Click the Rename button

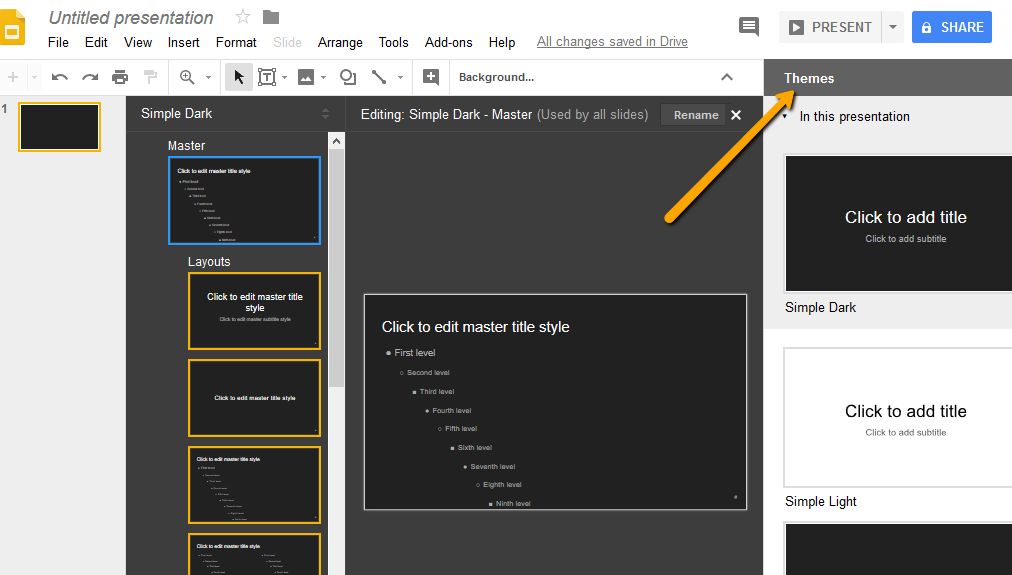coord(695,115)
